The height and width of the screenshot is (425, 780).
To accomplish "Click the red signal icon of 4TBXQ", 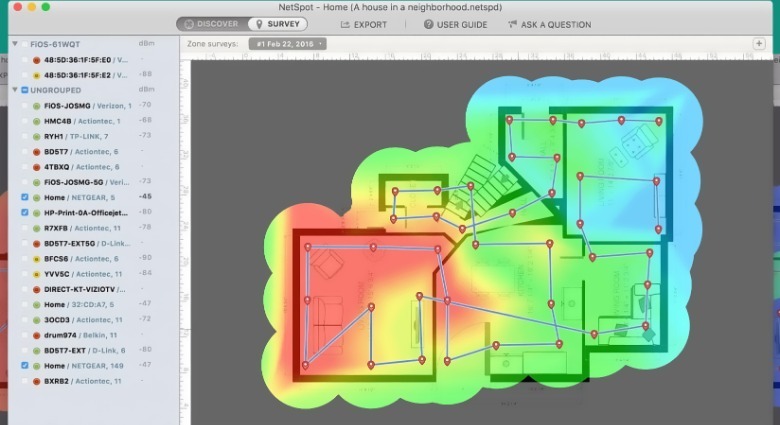I will tap(36, 167).
